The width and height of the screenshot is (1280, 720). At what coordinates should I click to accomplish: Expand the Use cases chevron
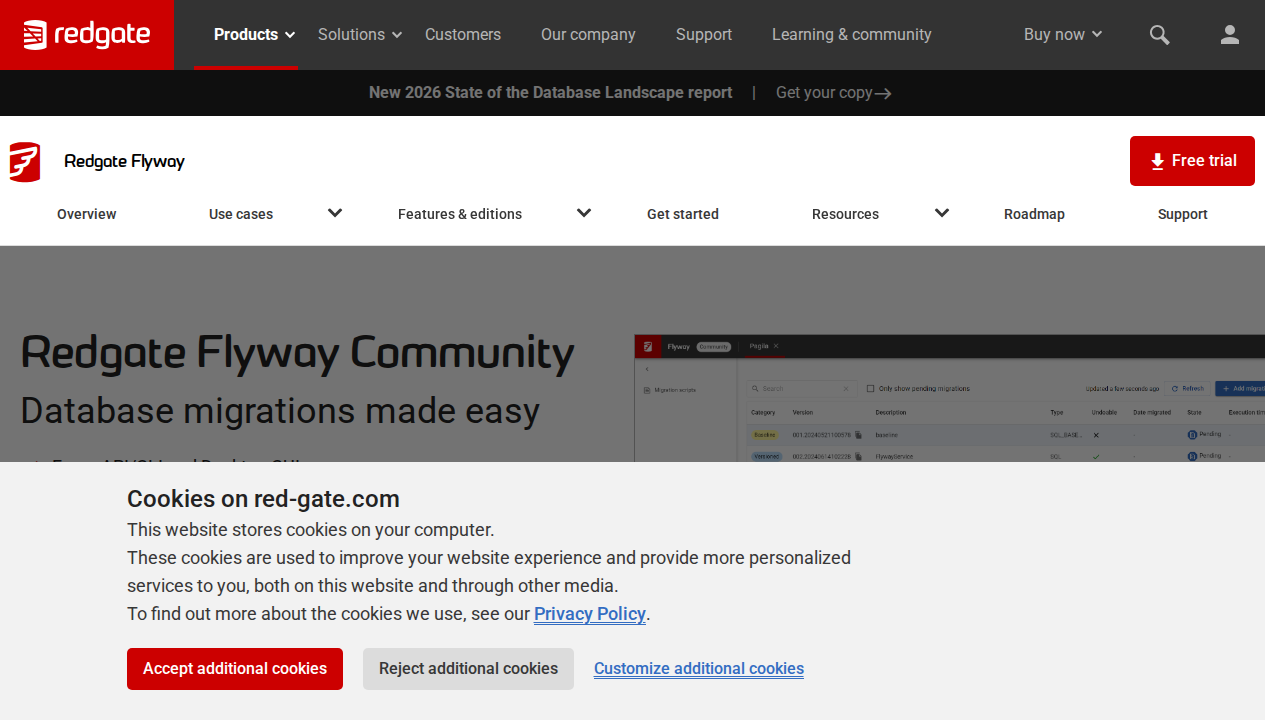(335, 213)
